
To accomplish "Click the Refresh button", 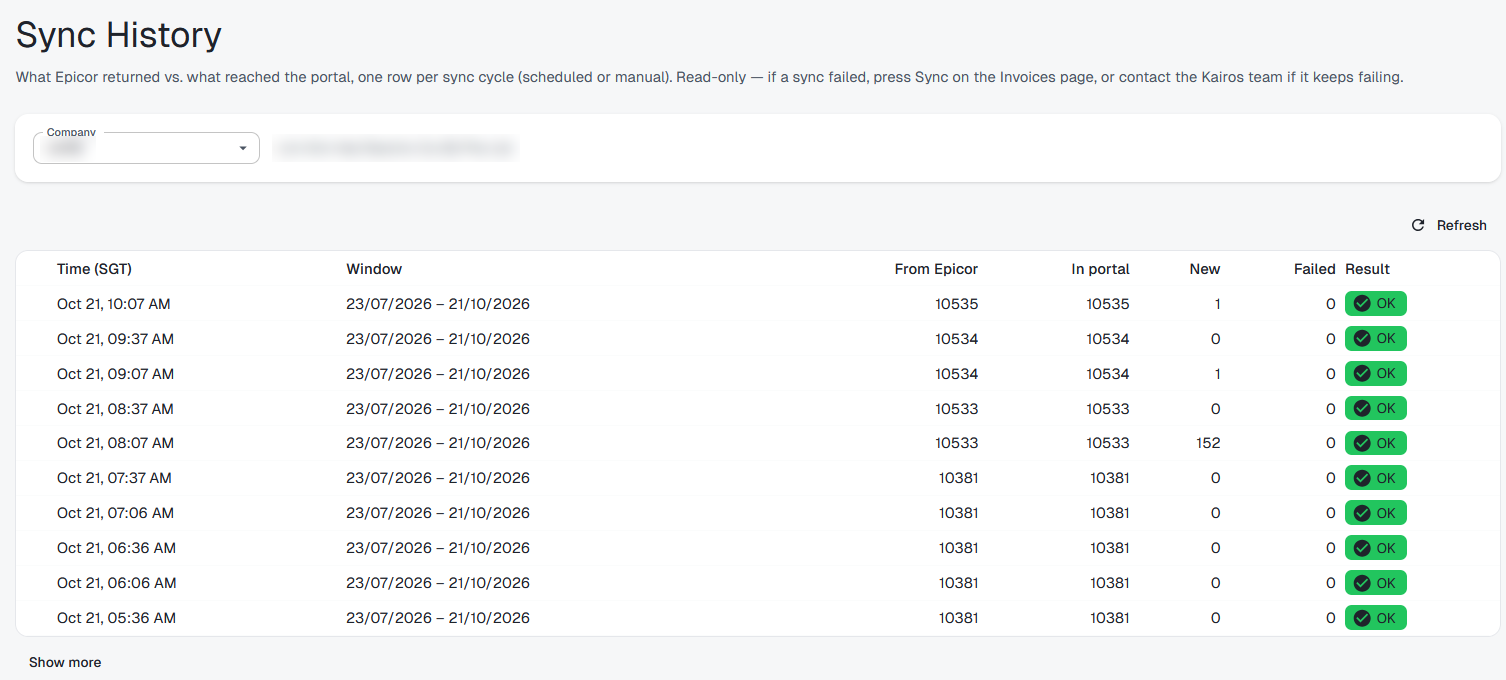I will pos(1448,225).
